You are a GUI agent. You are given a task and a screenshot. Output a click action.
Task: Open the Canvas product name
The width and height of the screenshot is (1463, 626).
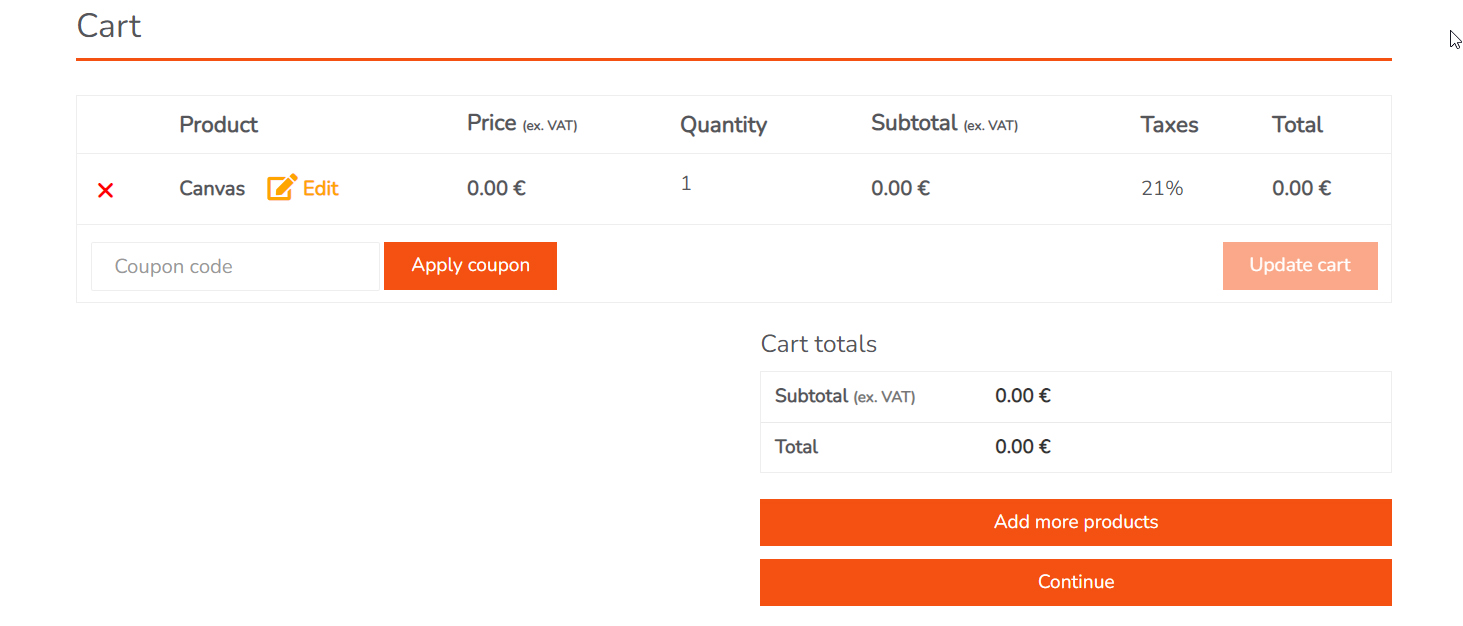point(212,188)
